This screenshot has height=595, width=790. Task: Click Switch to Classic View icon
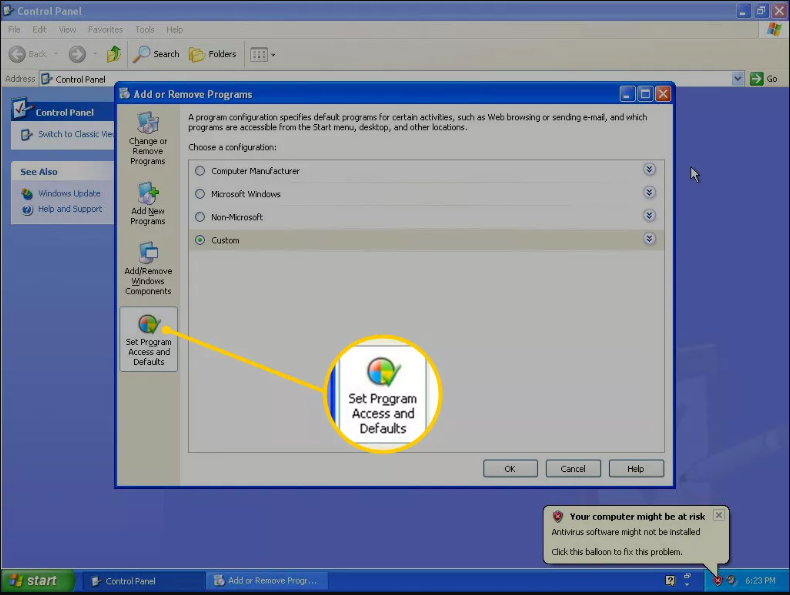tap(27, 135)
